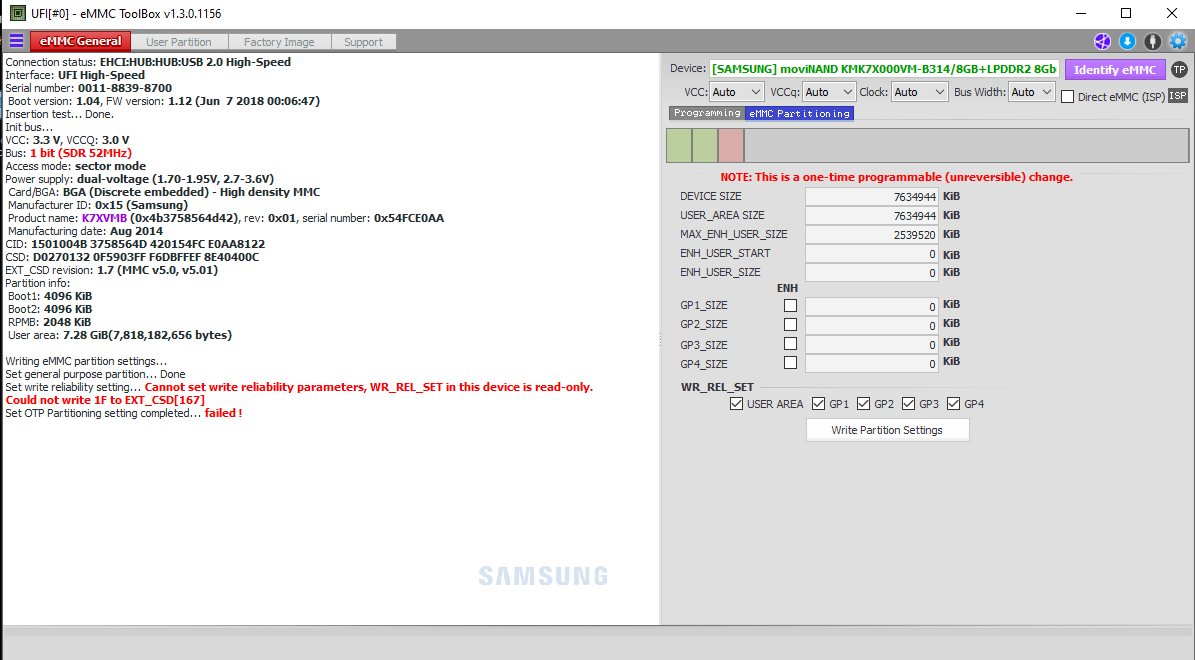Image resolution: width=1195 pixels, height=660 pixels.
Task: Click the DEVICE SIZE value field
Action: click(872, 197)
